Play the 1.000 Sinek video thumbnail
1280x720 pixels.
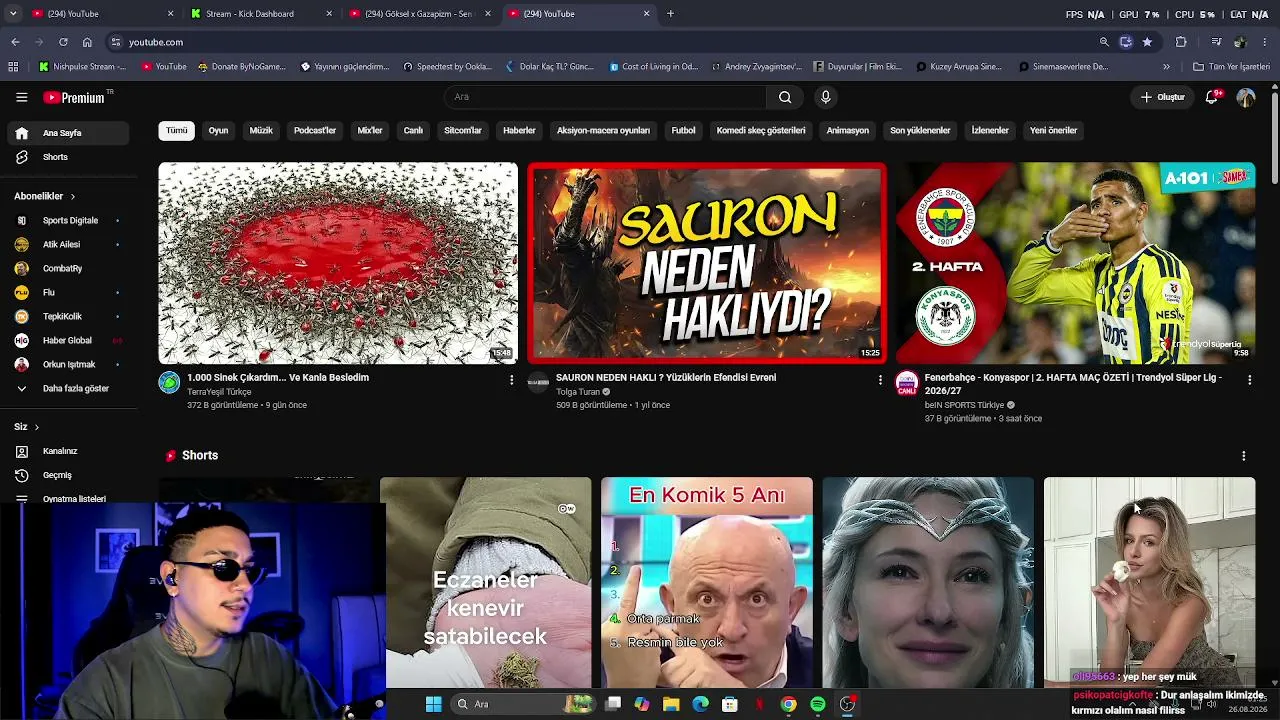tap(338, 263)
